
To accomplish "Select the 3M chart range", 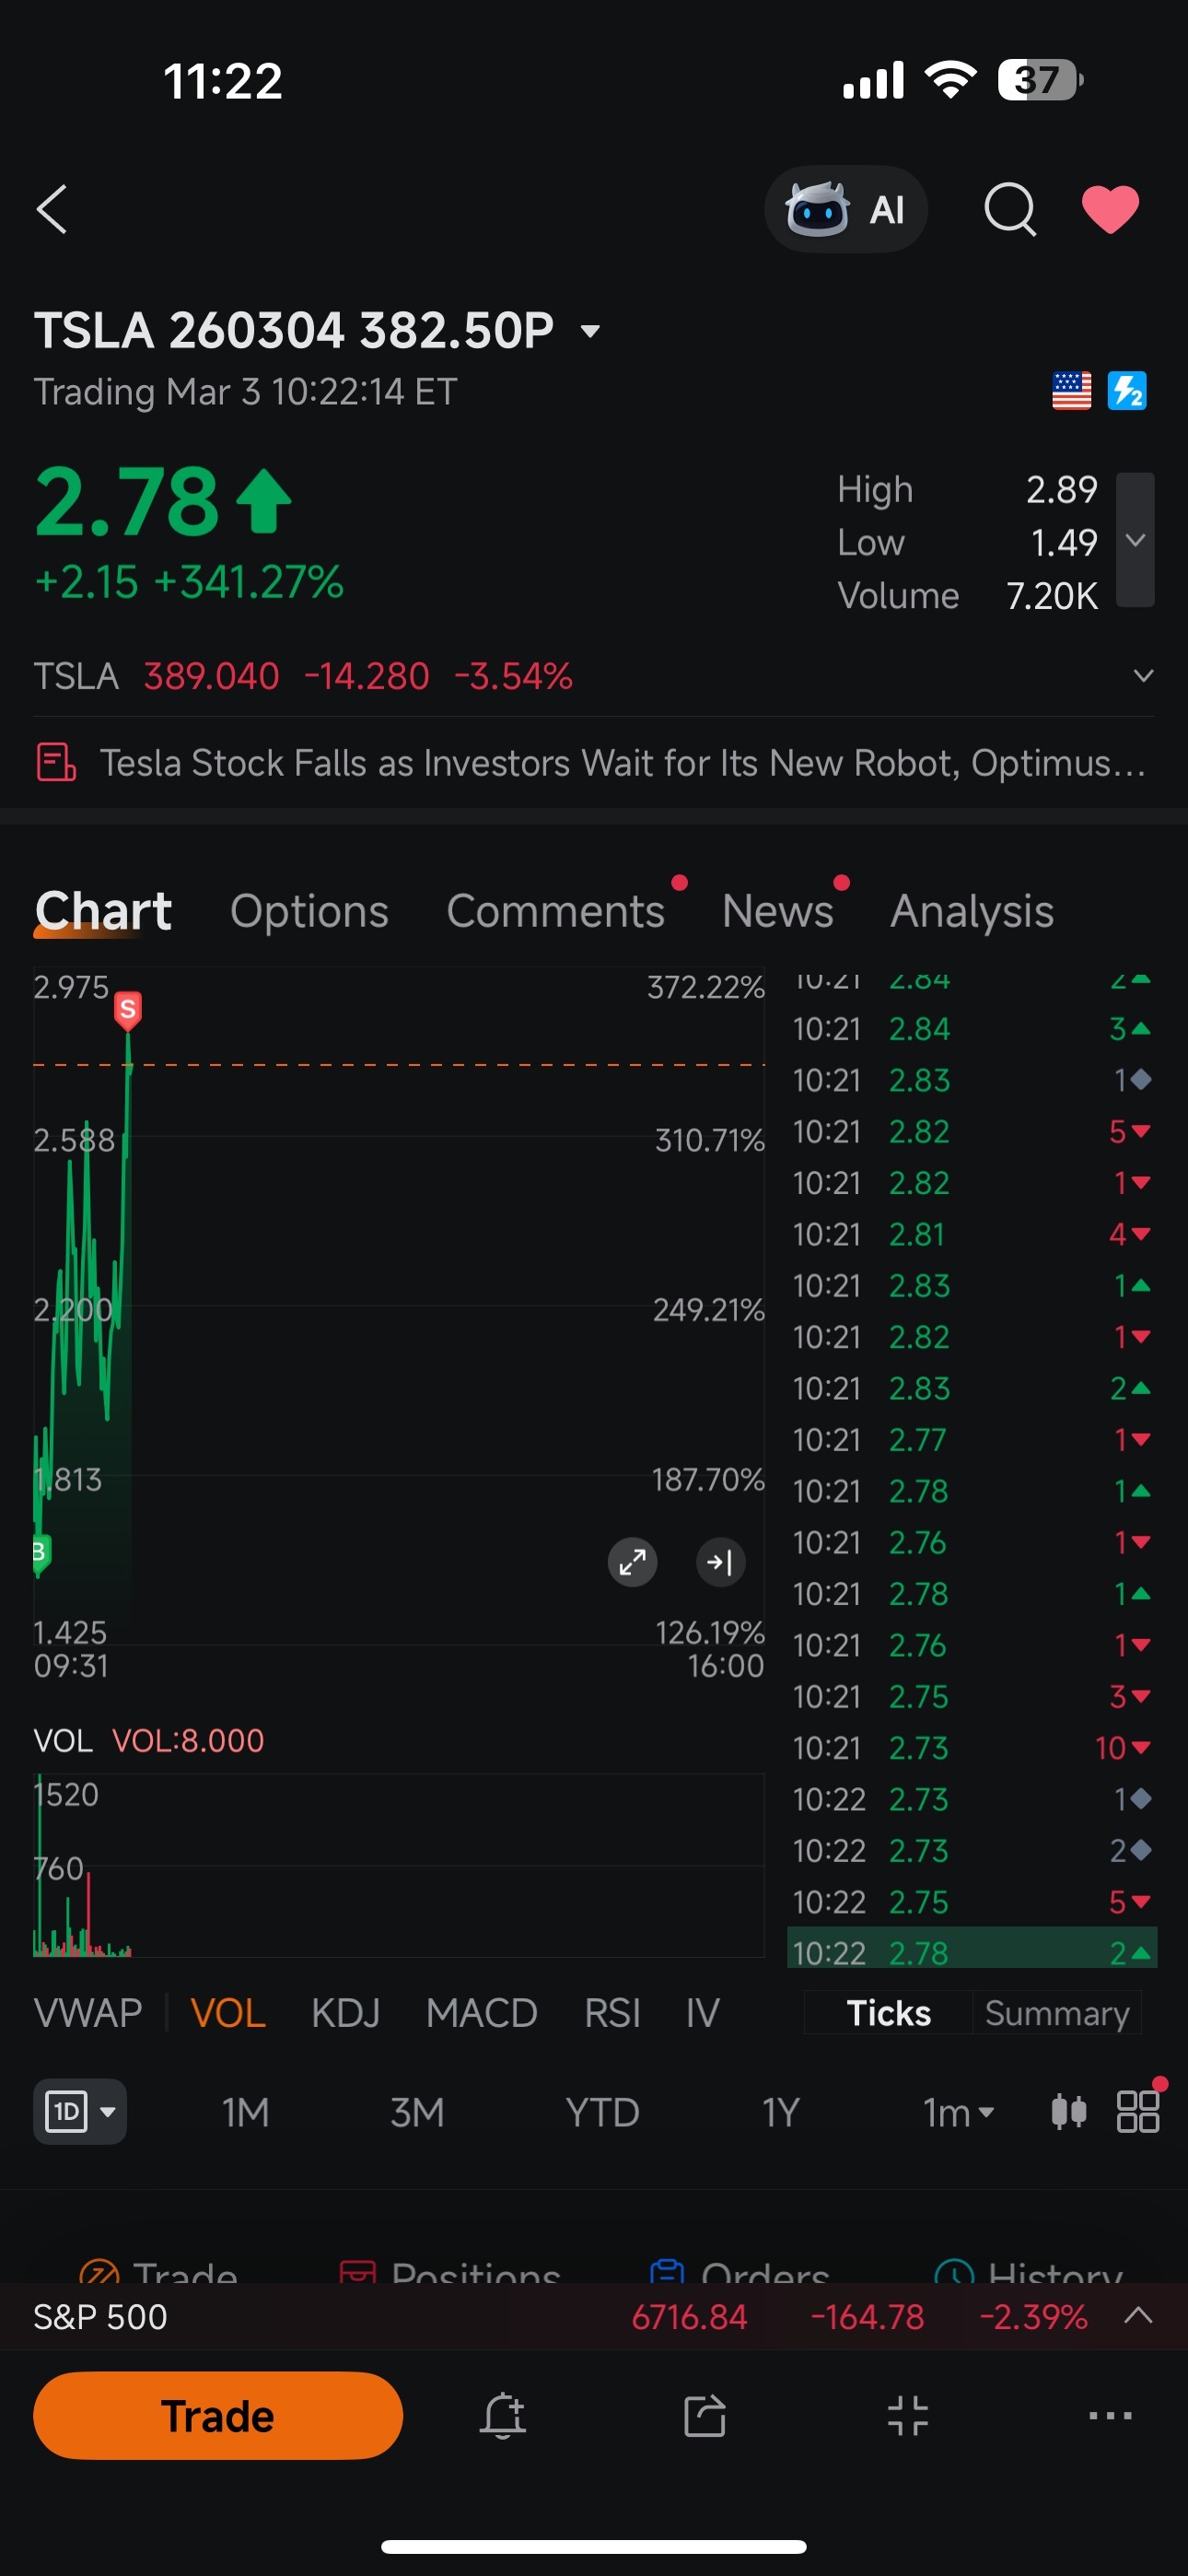I will (417, 2112).
